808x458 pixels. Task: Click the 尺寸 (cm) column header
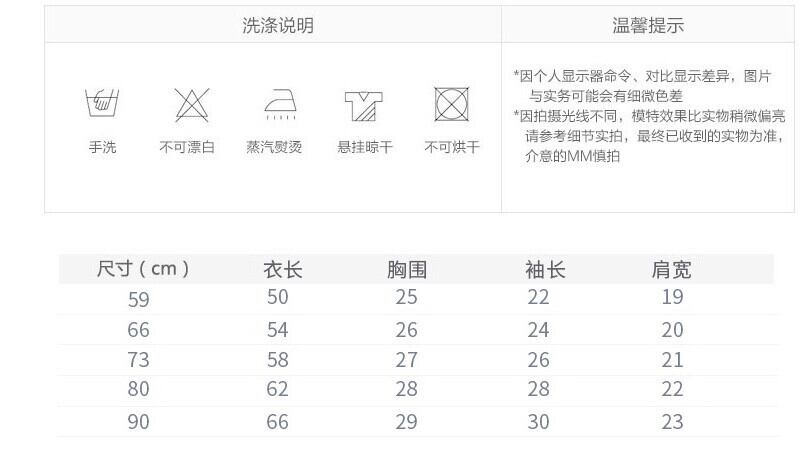(143, 268)
